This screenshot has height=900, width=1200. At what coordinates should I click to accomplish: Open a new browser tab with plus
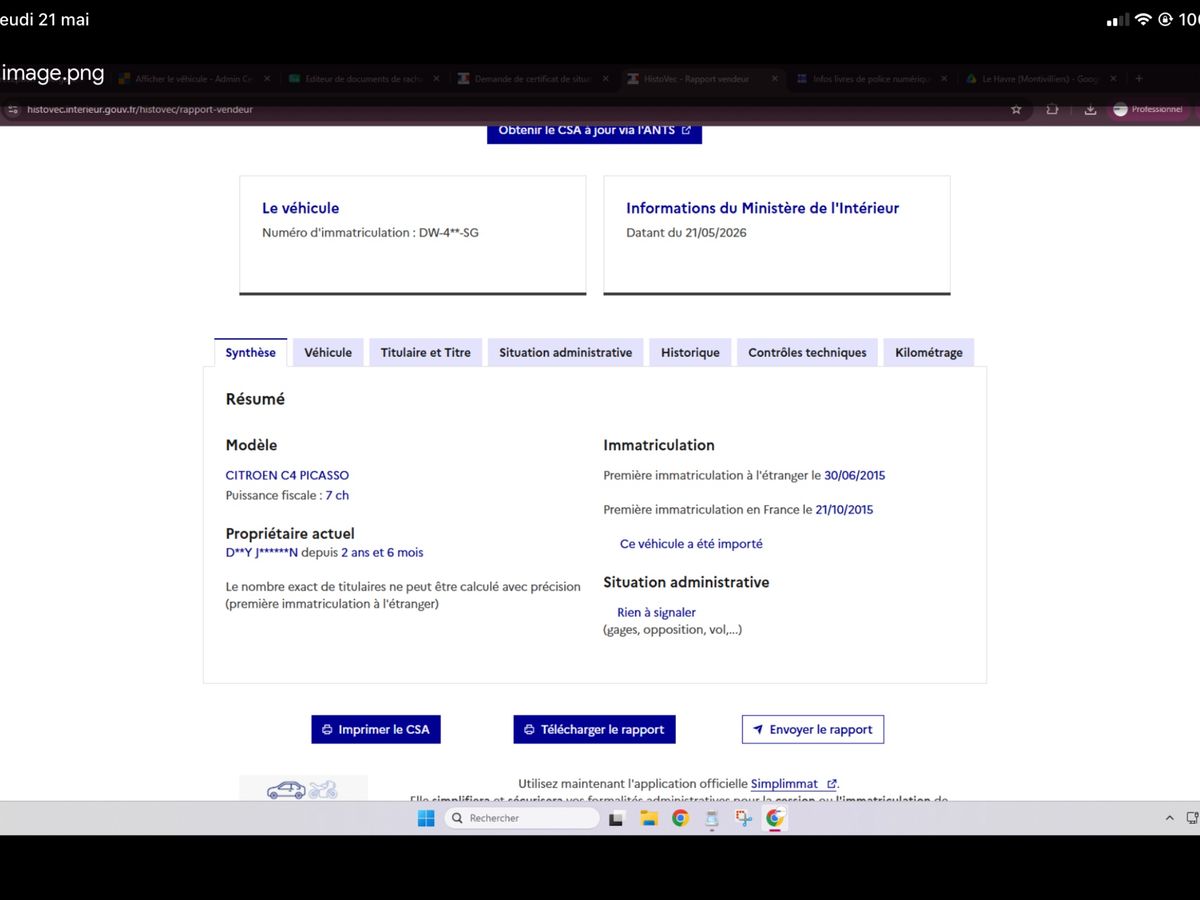coord(1139,78)
